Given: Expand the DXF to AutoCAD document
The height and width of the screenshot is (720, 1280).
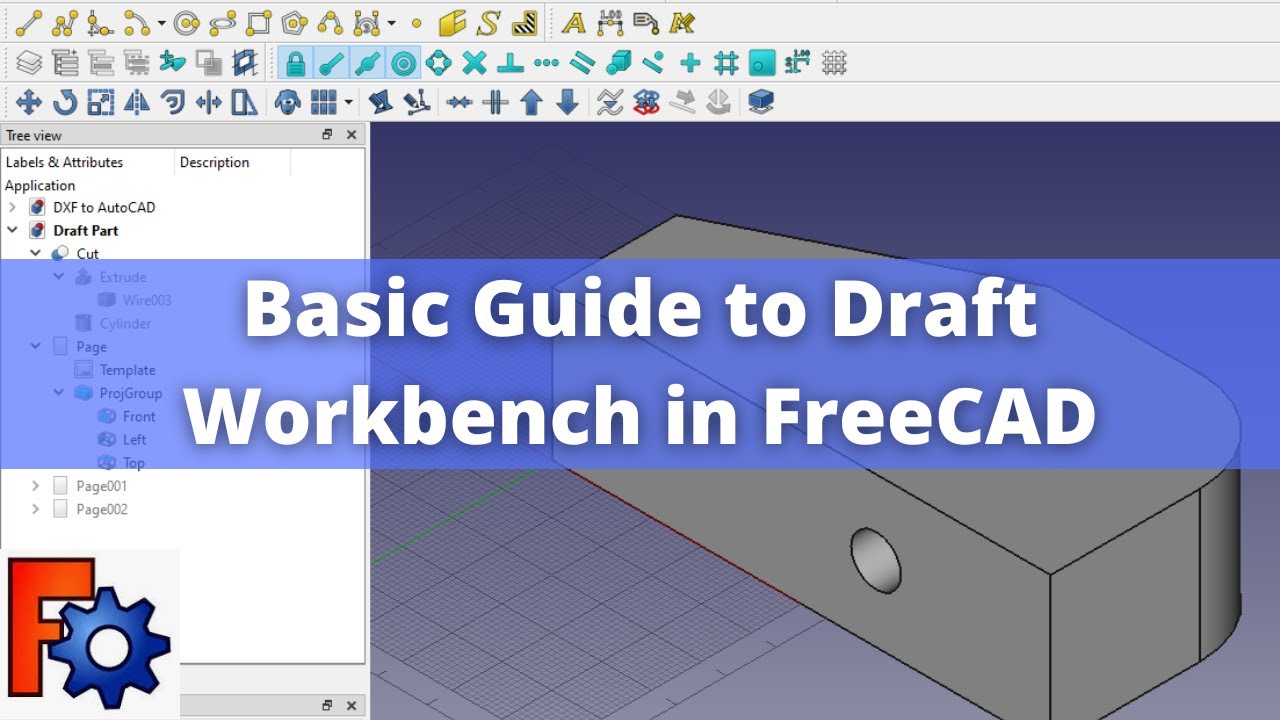Looking at the screenshot, I should [x=12, y=207].
